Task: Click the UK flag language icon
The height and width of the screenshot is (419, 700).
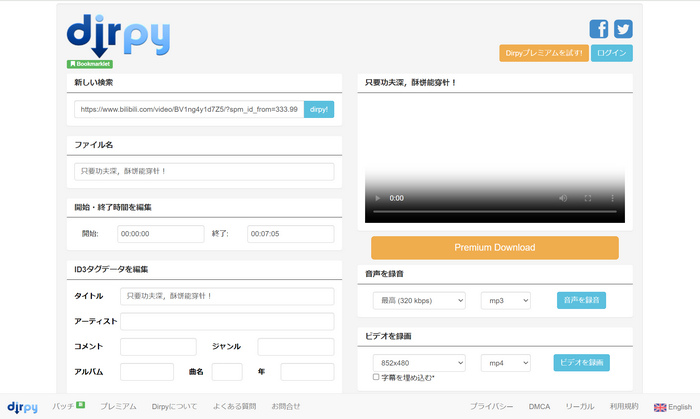Action: pos(660,407)
